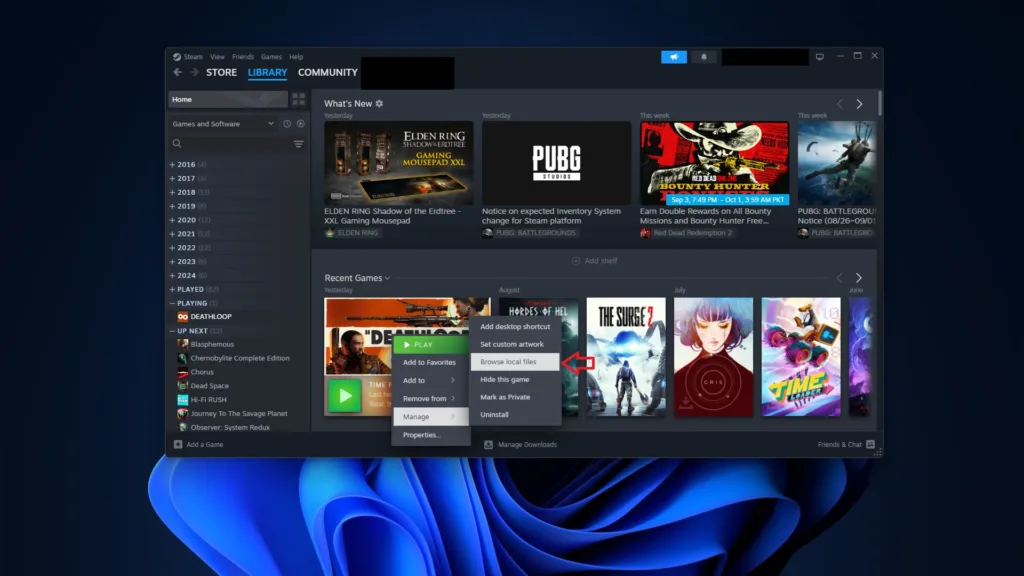Click the Add shelf plus icon

point(575,261)
